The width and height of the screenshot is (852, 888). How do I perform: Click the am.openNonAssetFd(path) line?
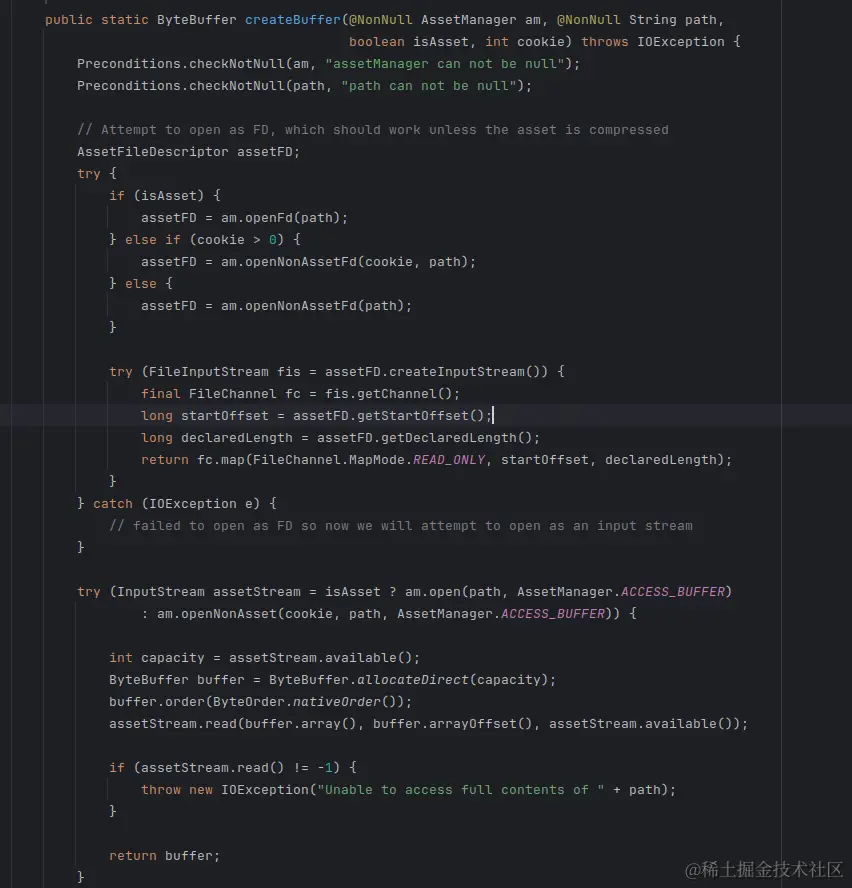click(x=276, y=306)
